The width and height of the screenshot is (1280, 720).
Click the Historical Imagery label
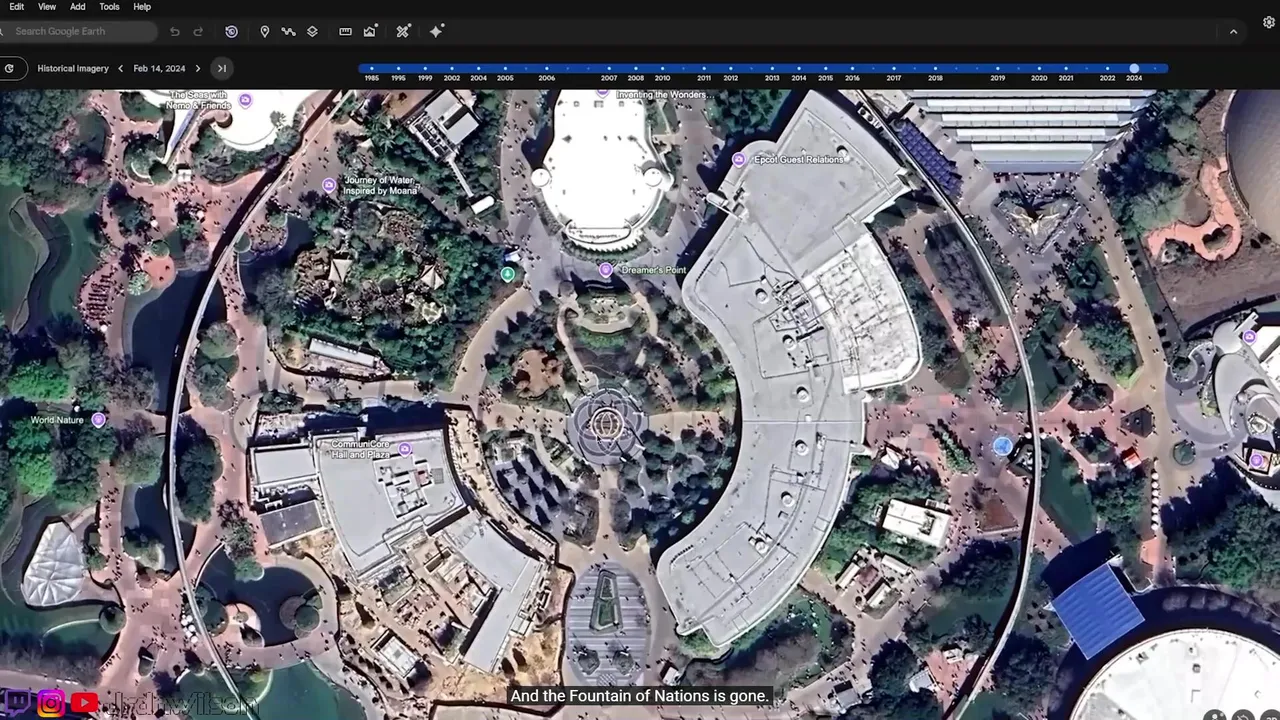pyautogui.click(x=72, y=68)
